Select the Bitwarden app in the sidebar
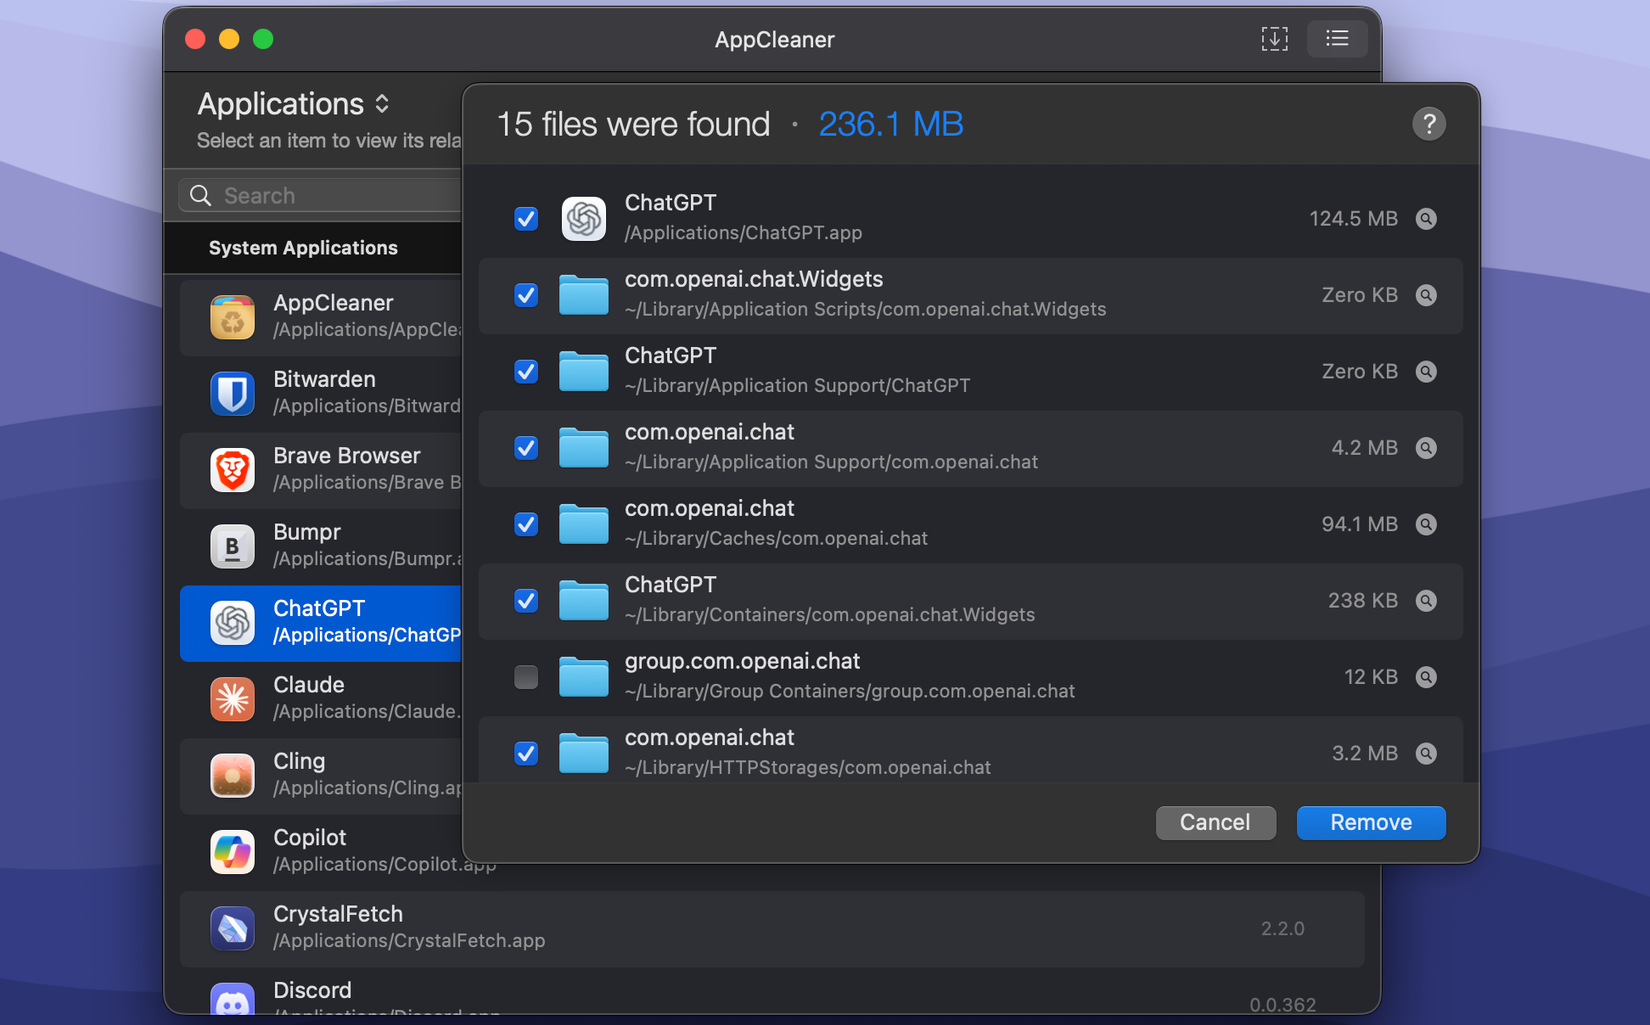1650x1025 pixels. tap(324, 391)
